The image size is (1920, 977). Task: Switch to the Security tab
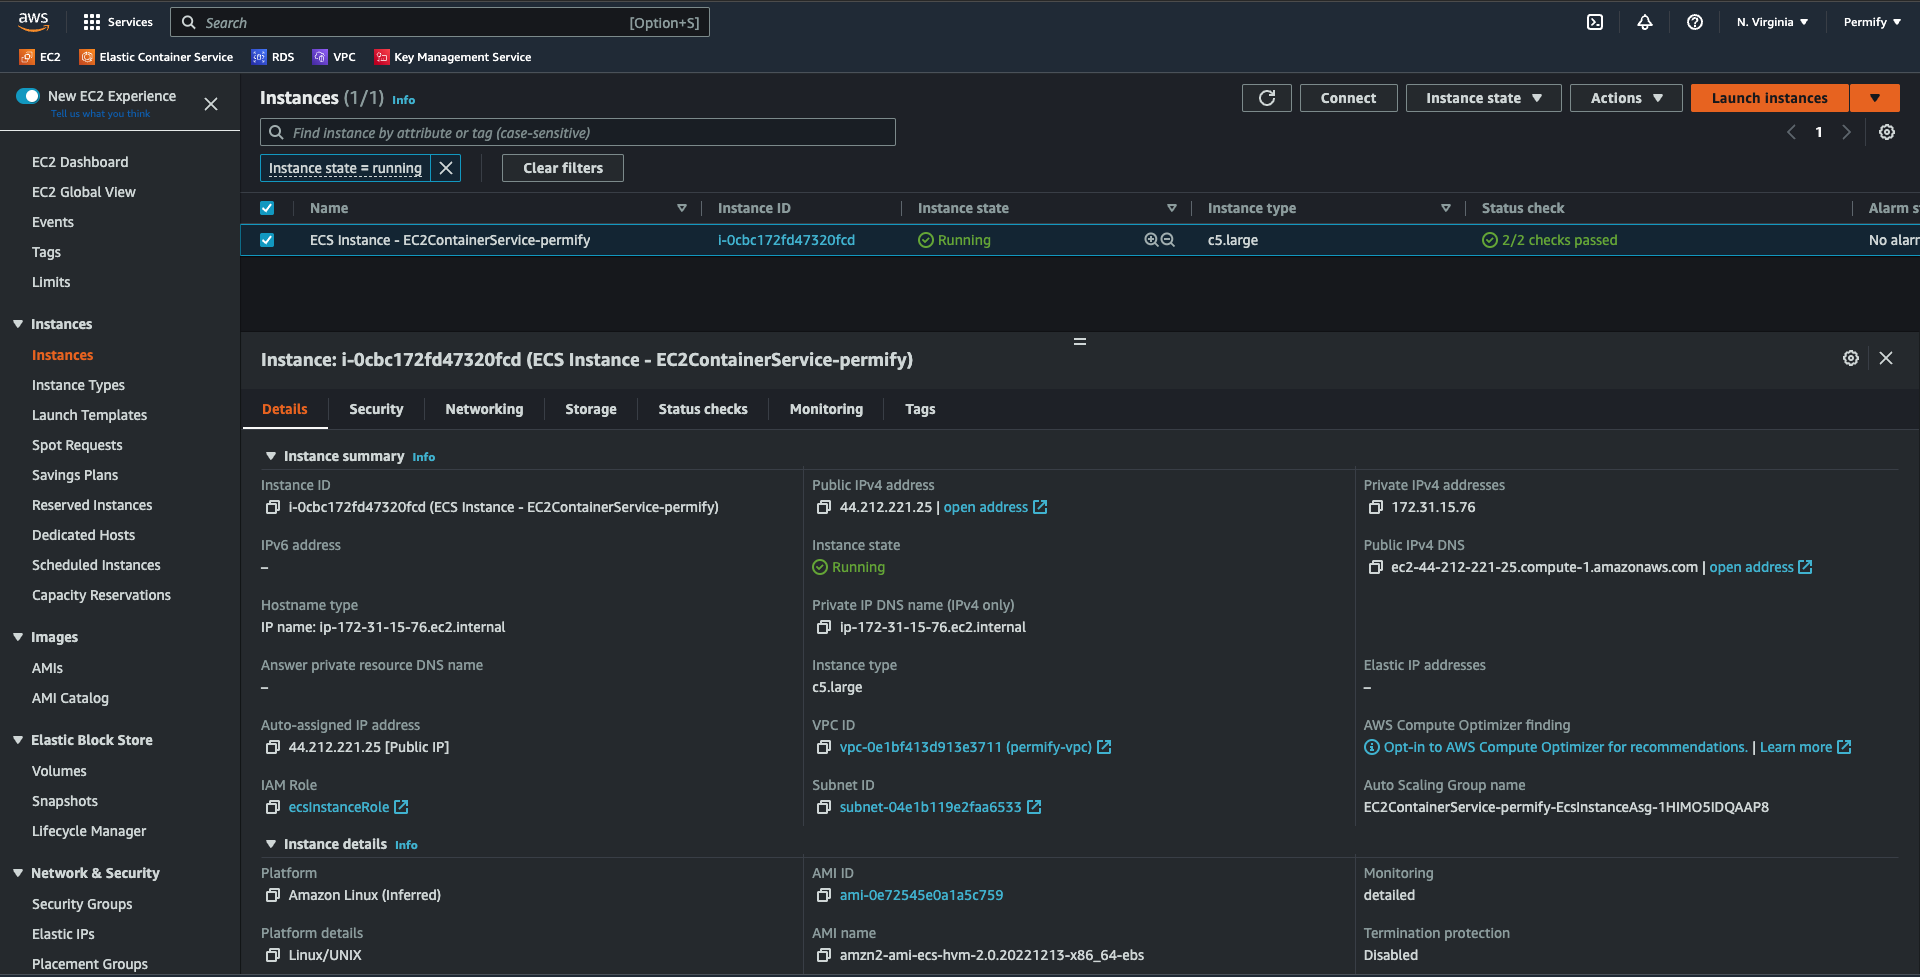click(376, 409)
